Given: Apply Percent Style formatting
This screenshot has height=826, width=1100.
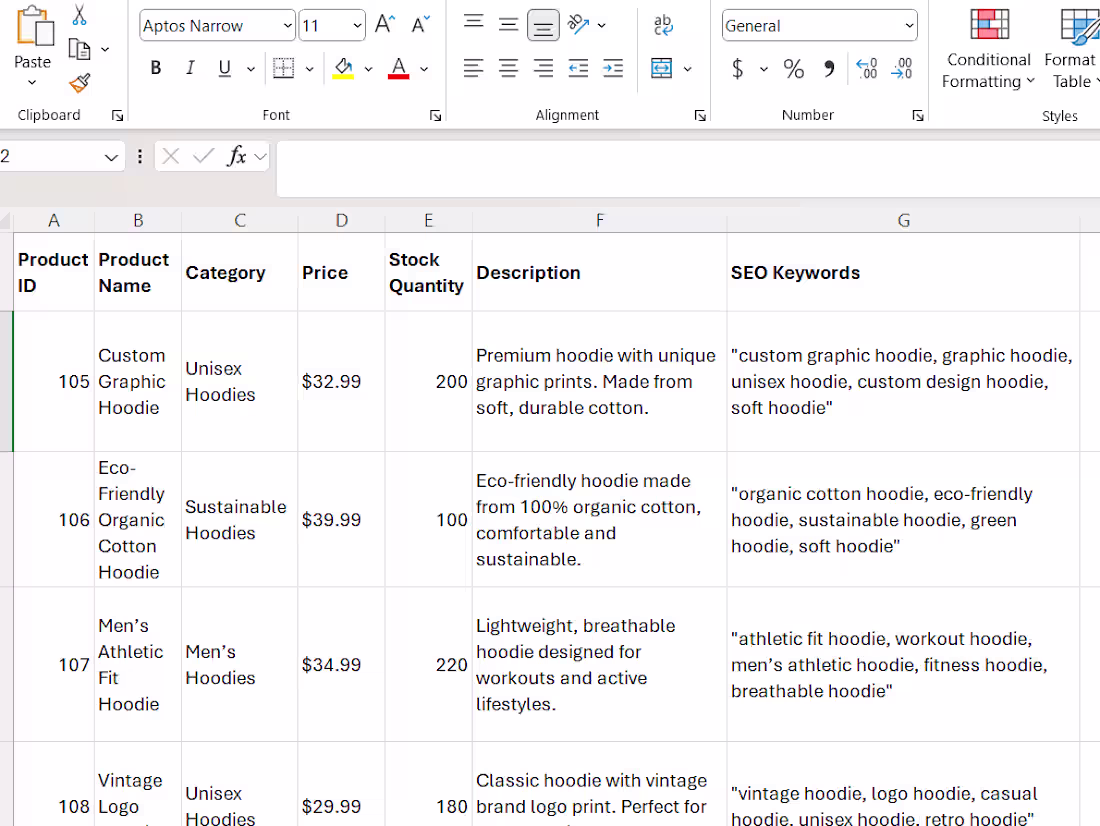Looking at the screenshot, I should [792, 68].
